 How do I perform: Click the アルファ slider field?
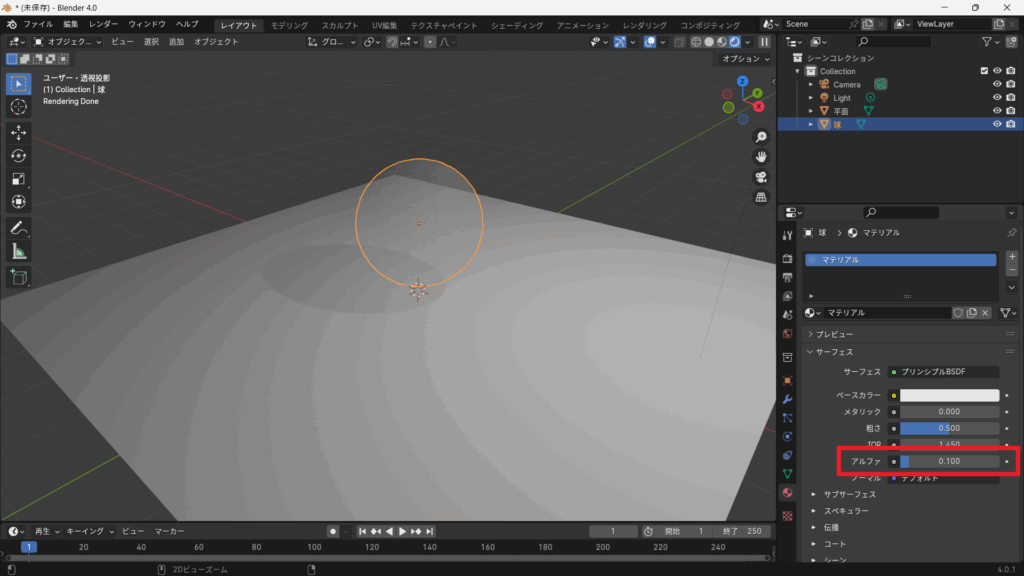pyautogui.click(x=949, y=461)
